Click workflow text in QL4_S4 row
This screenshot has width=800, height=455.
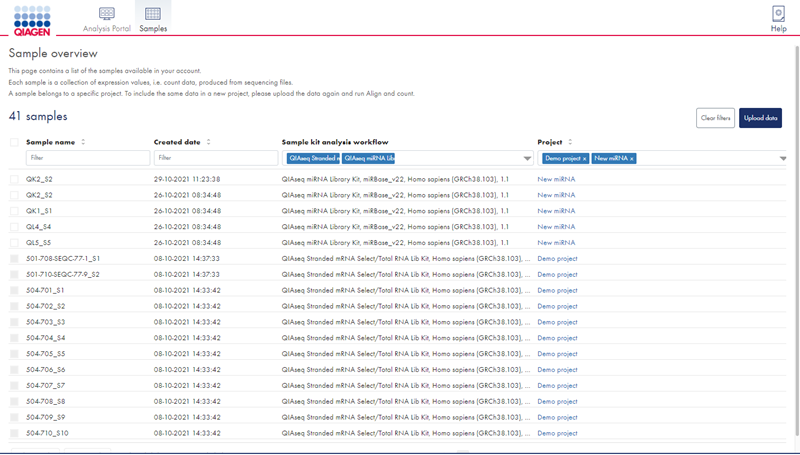coord(395,226)
